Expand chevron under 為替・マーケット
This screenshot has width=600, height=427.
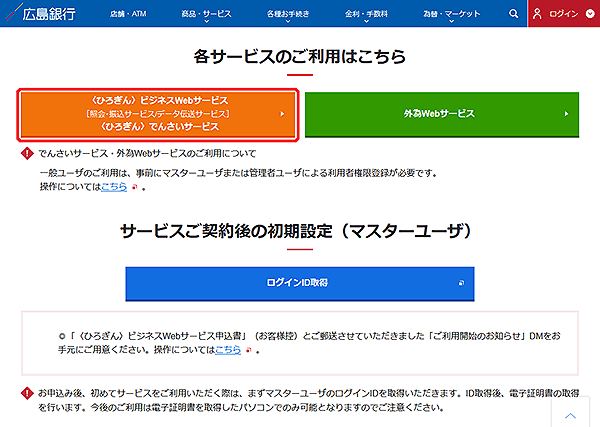pos(452,21)
